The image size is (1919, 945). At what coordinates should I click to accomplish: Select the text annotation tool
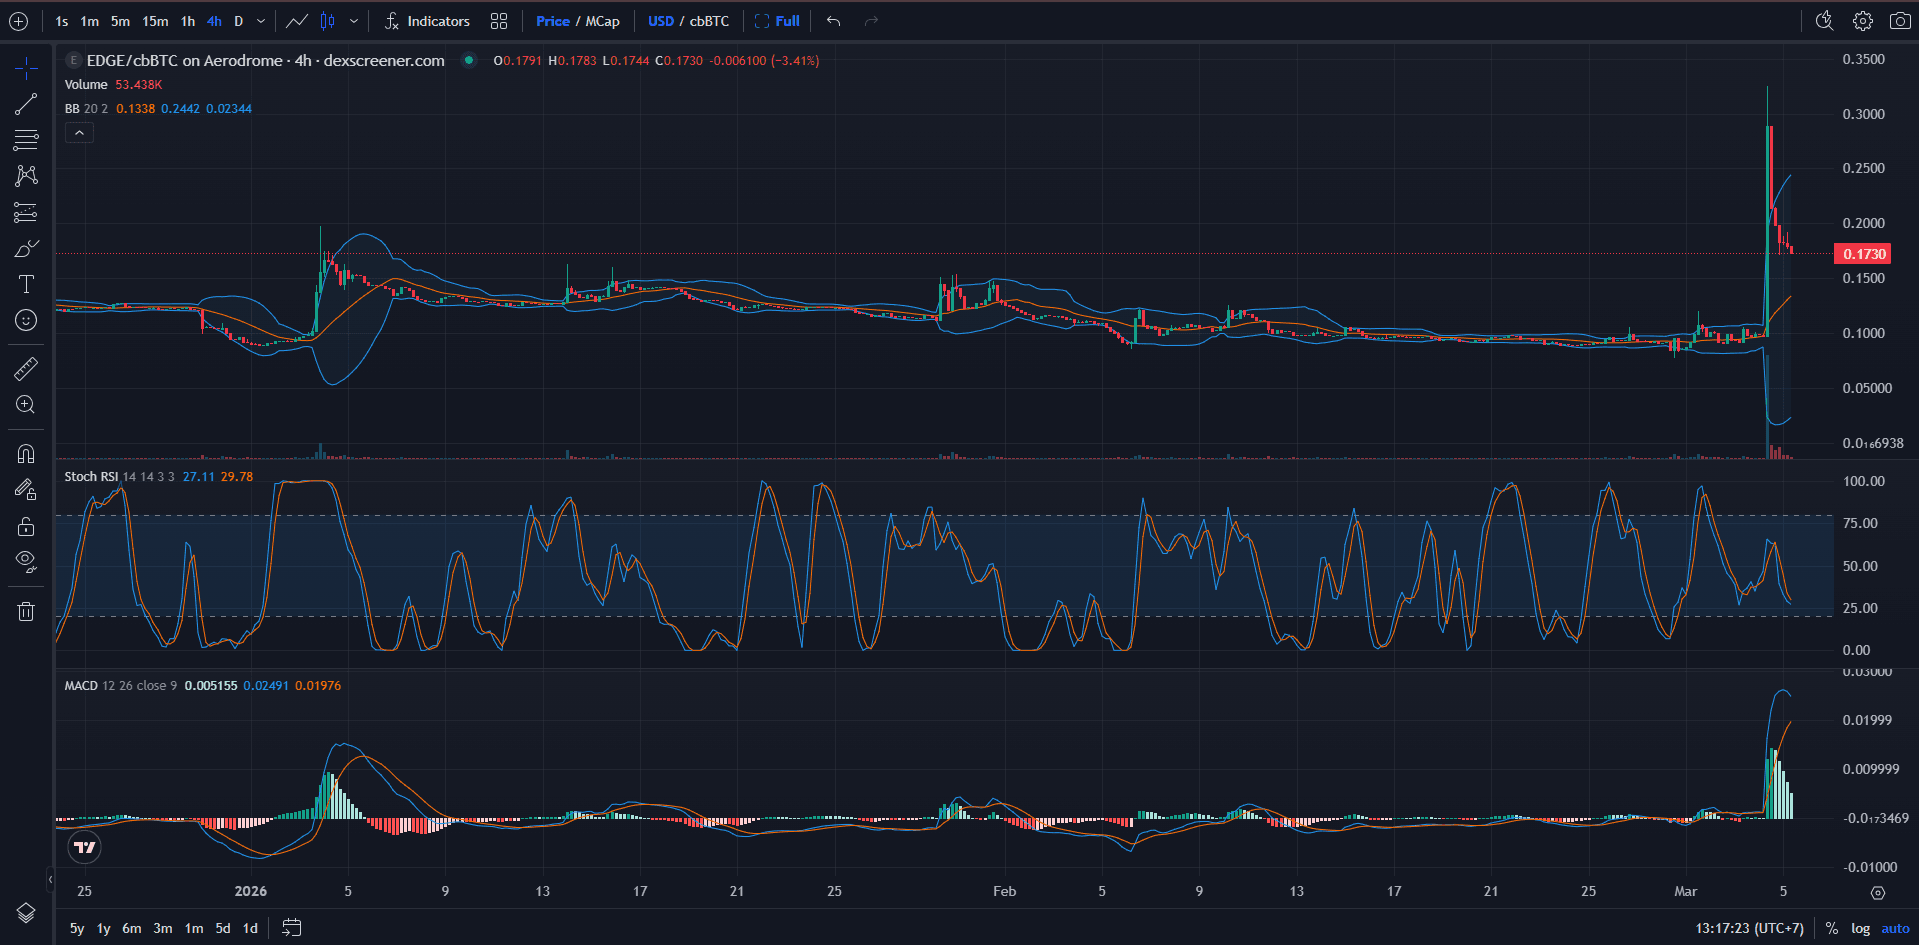coord(25,284)
